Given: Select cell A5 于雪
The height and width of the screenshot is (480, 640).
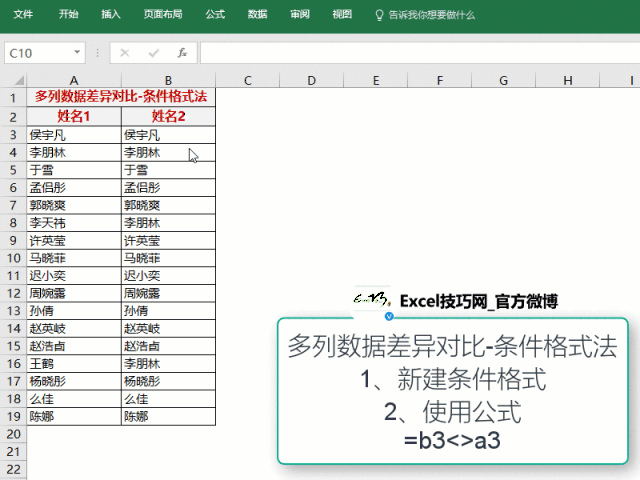Looking at the screenshot, I should pos(74,170).
